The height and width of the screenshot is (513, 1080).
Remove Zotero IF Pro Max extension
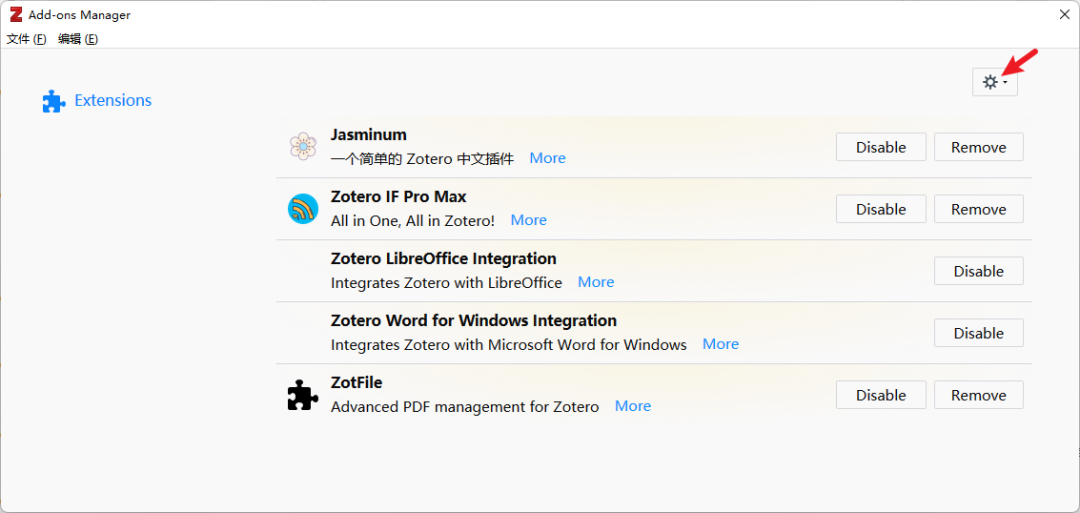coord(978,209)
